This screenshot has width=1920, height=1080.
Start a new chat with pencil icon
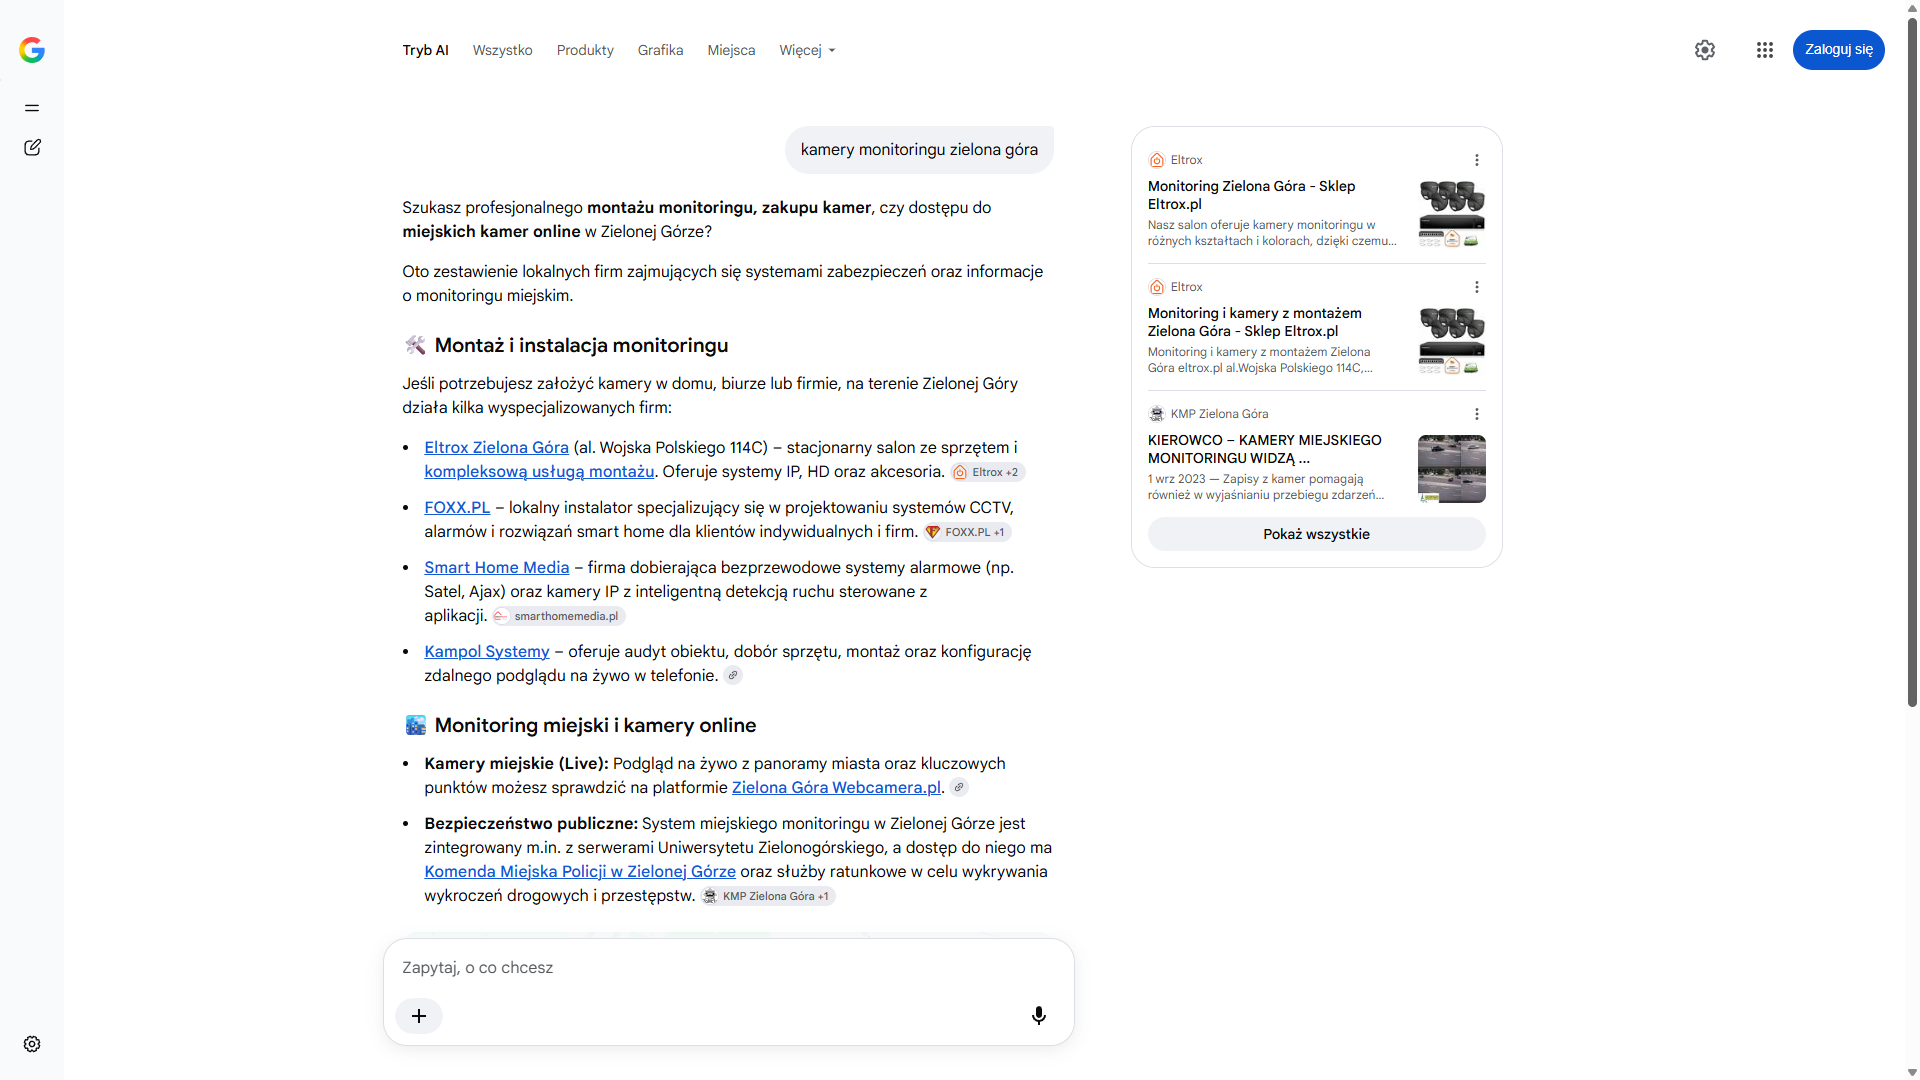click(32, 148)
